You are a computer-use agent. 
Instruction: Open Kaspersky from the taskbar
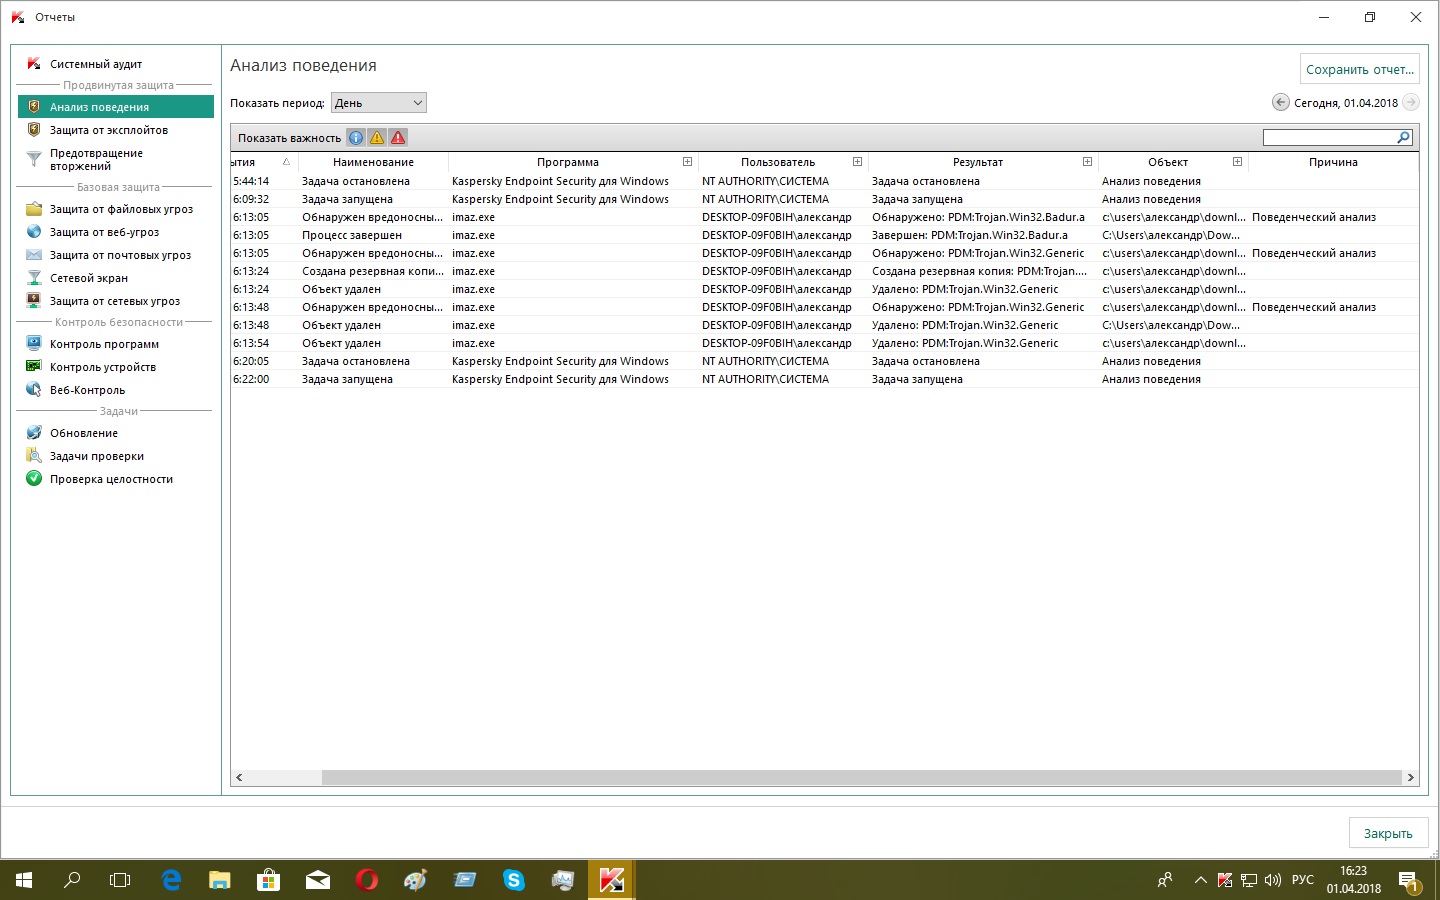[x=611, y=880]
